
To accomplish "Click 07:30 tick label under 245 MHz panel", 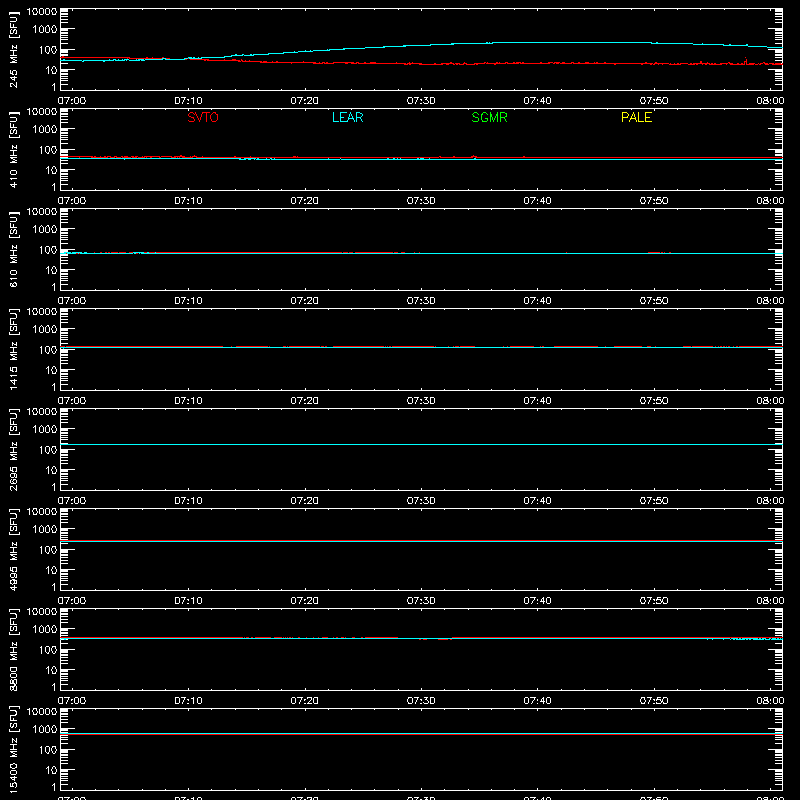I will tap(421, 101).
